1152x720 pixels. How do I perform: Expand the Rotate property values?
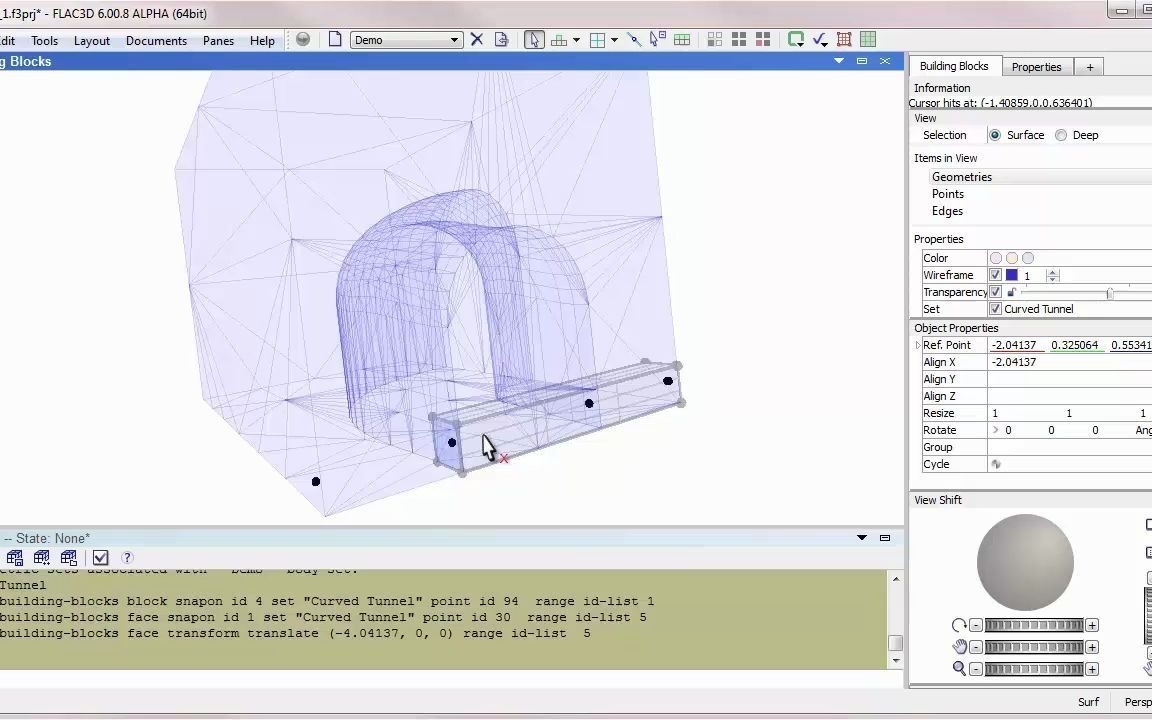pos(997,430)
